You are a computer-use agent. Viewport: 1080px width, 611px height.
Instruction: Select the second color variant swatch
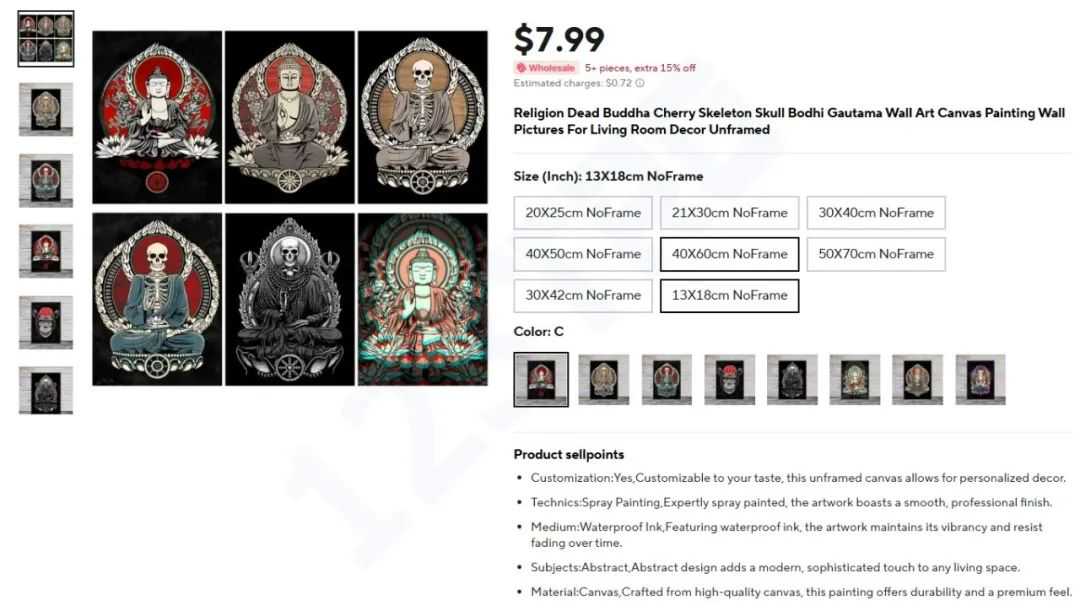[x=603, y=380]
